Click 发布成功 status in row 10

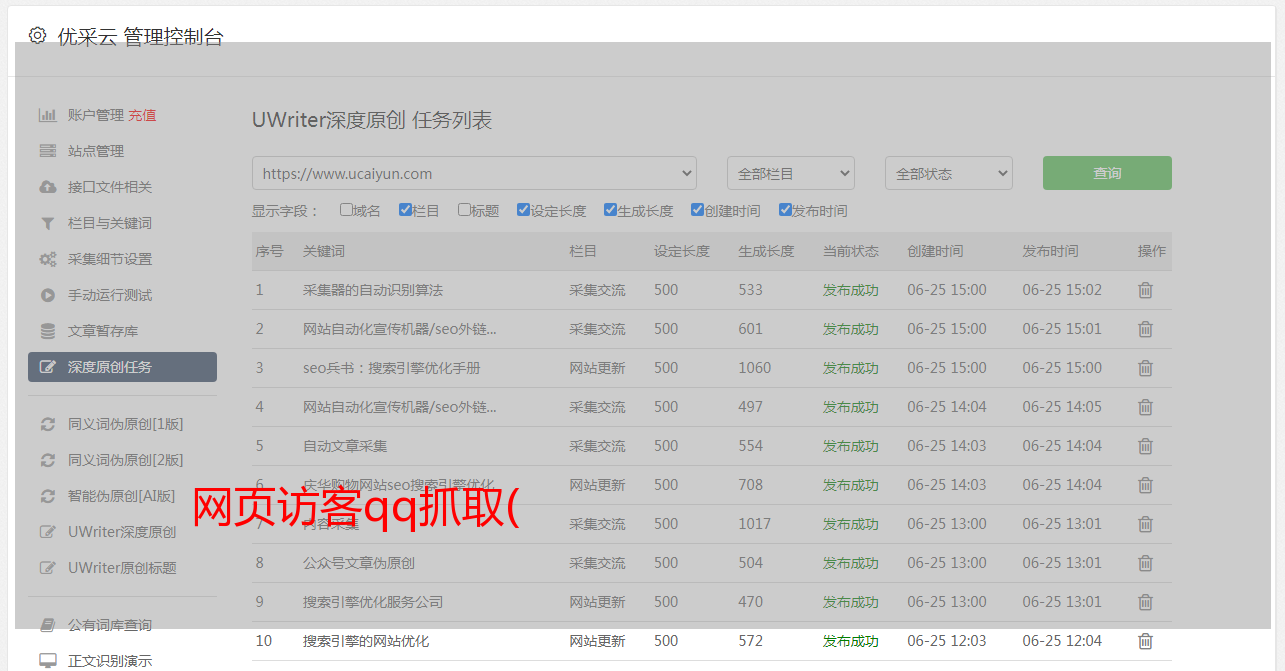tap(851, 641)
